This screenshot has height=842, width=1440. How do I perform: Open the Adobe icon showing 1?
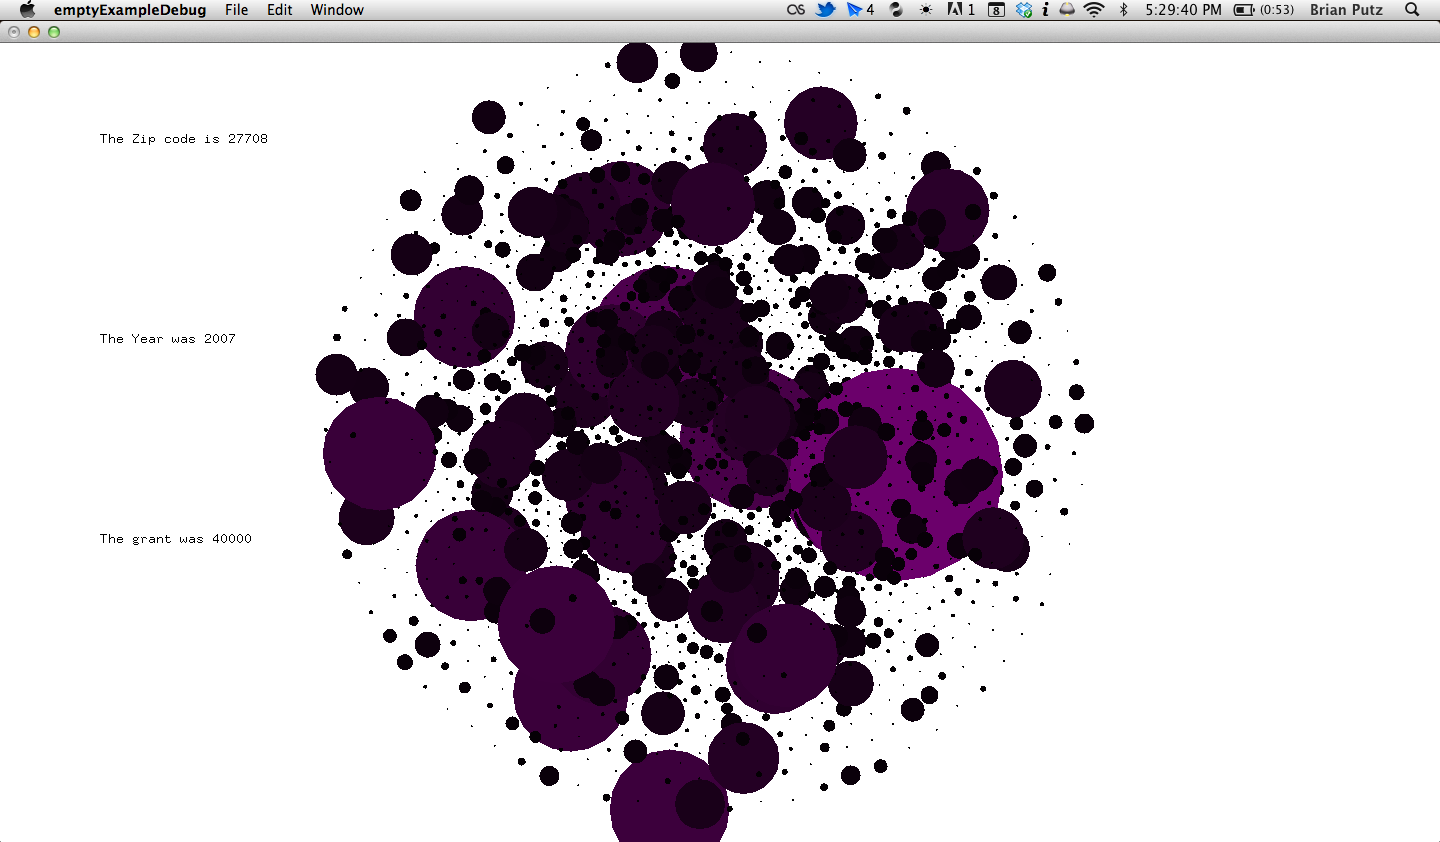pyautogui.click(x=960, y=10)
